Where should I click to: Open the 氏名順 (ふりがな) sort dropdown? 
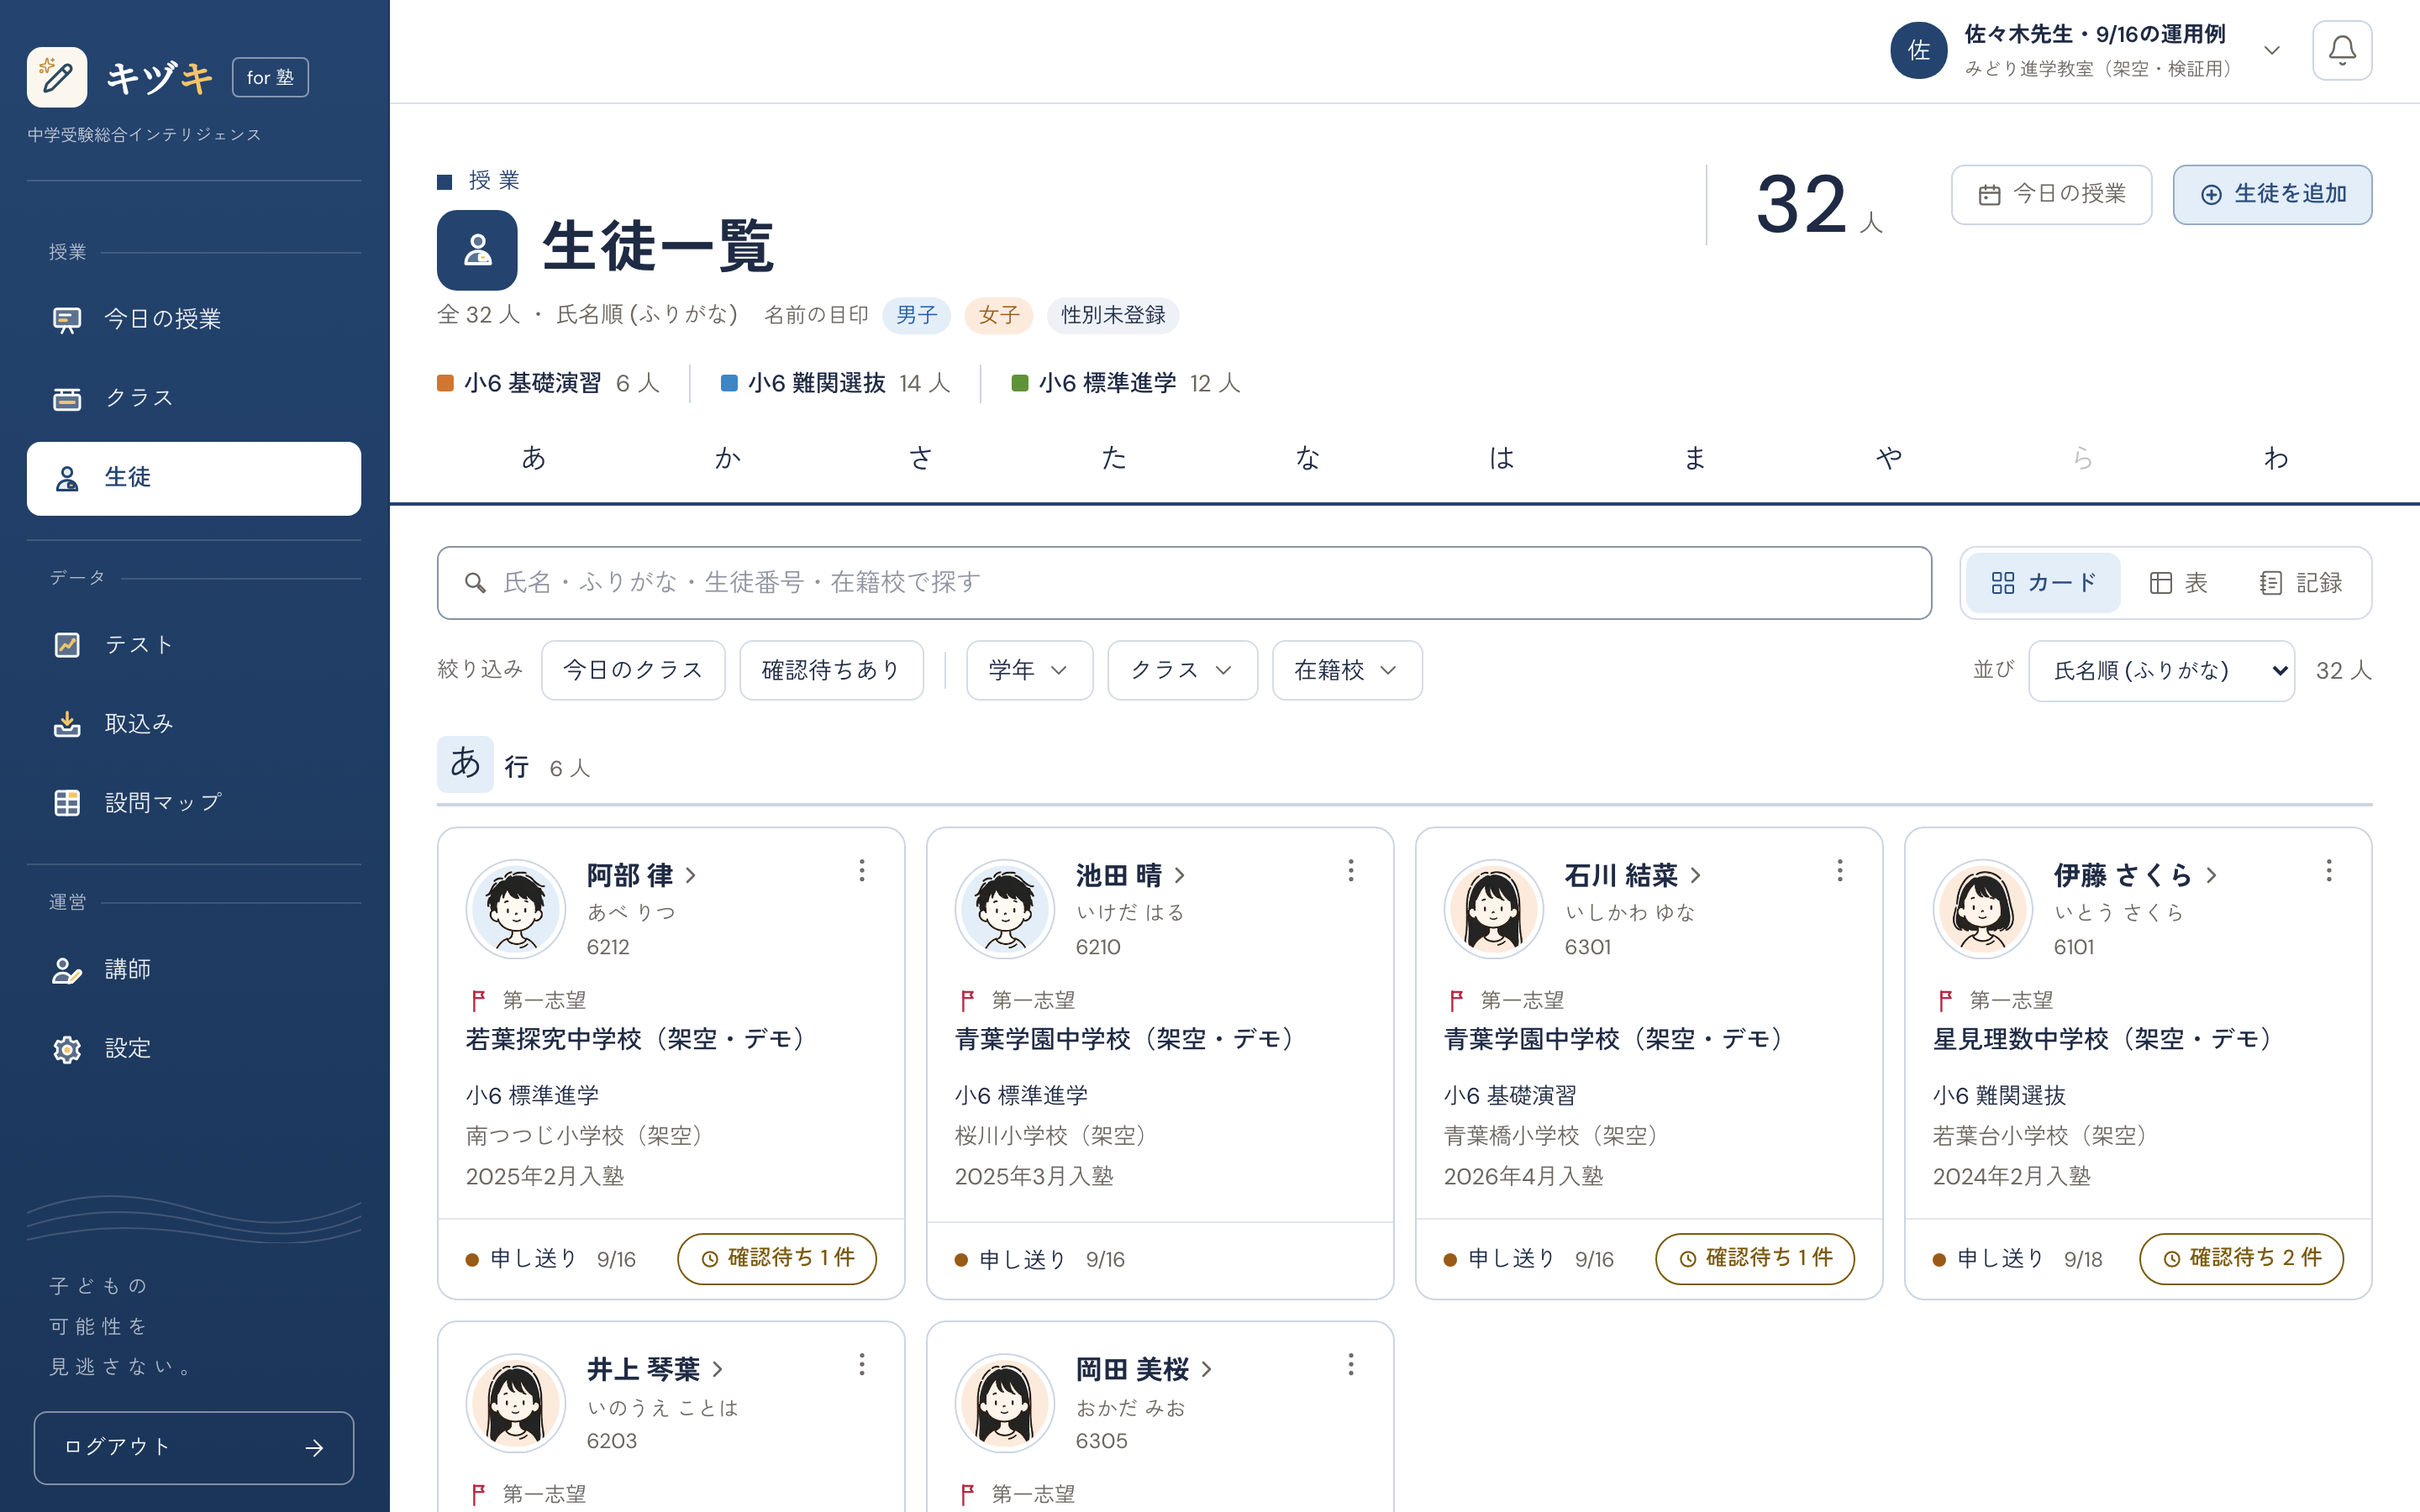pos(2161,671)
